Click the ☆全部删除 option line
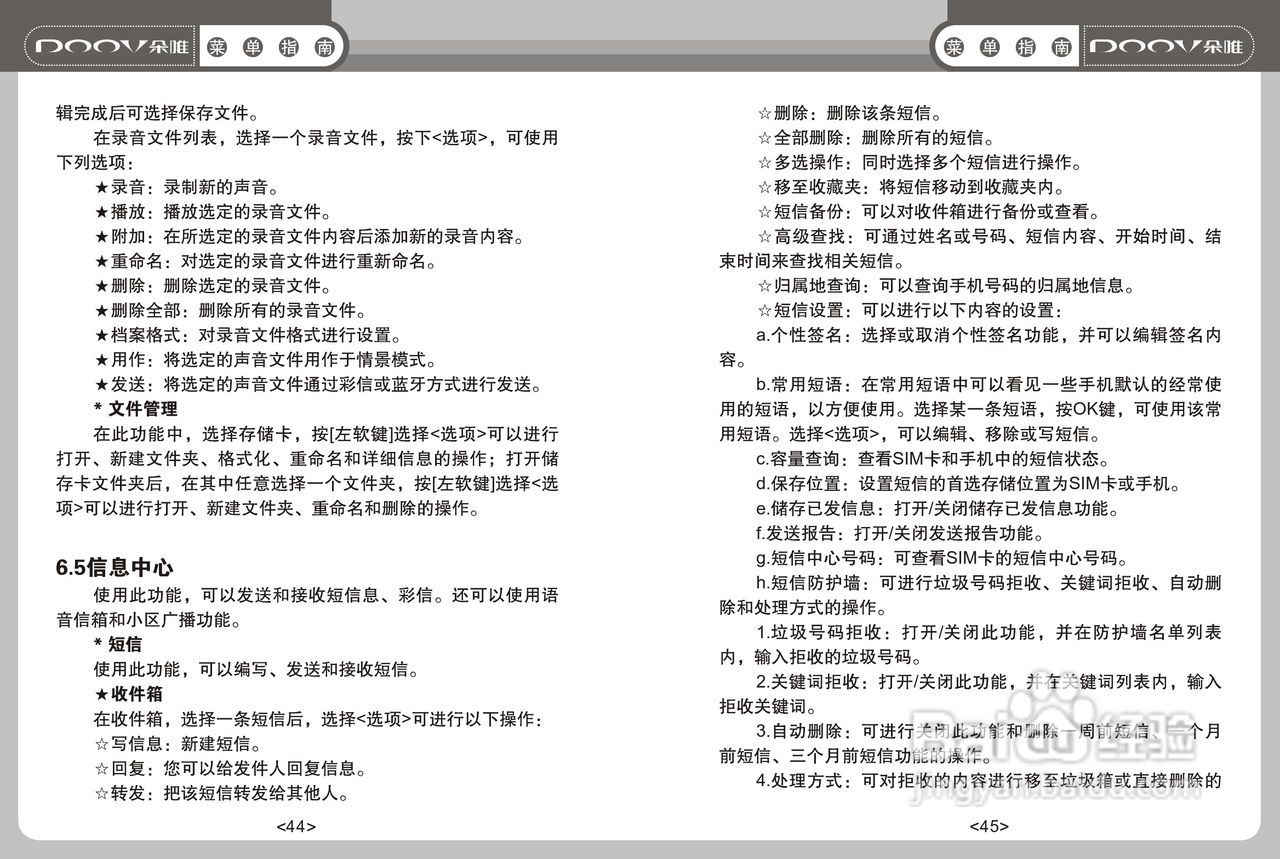The height and width of the screenshot is (859, 1280). coord(876,138)
